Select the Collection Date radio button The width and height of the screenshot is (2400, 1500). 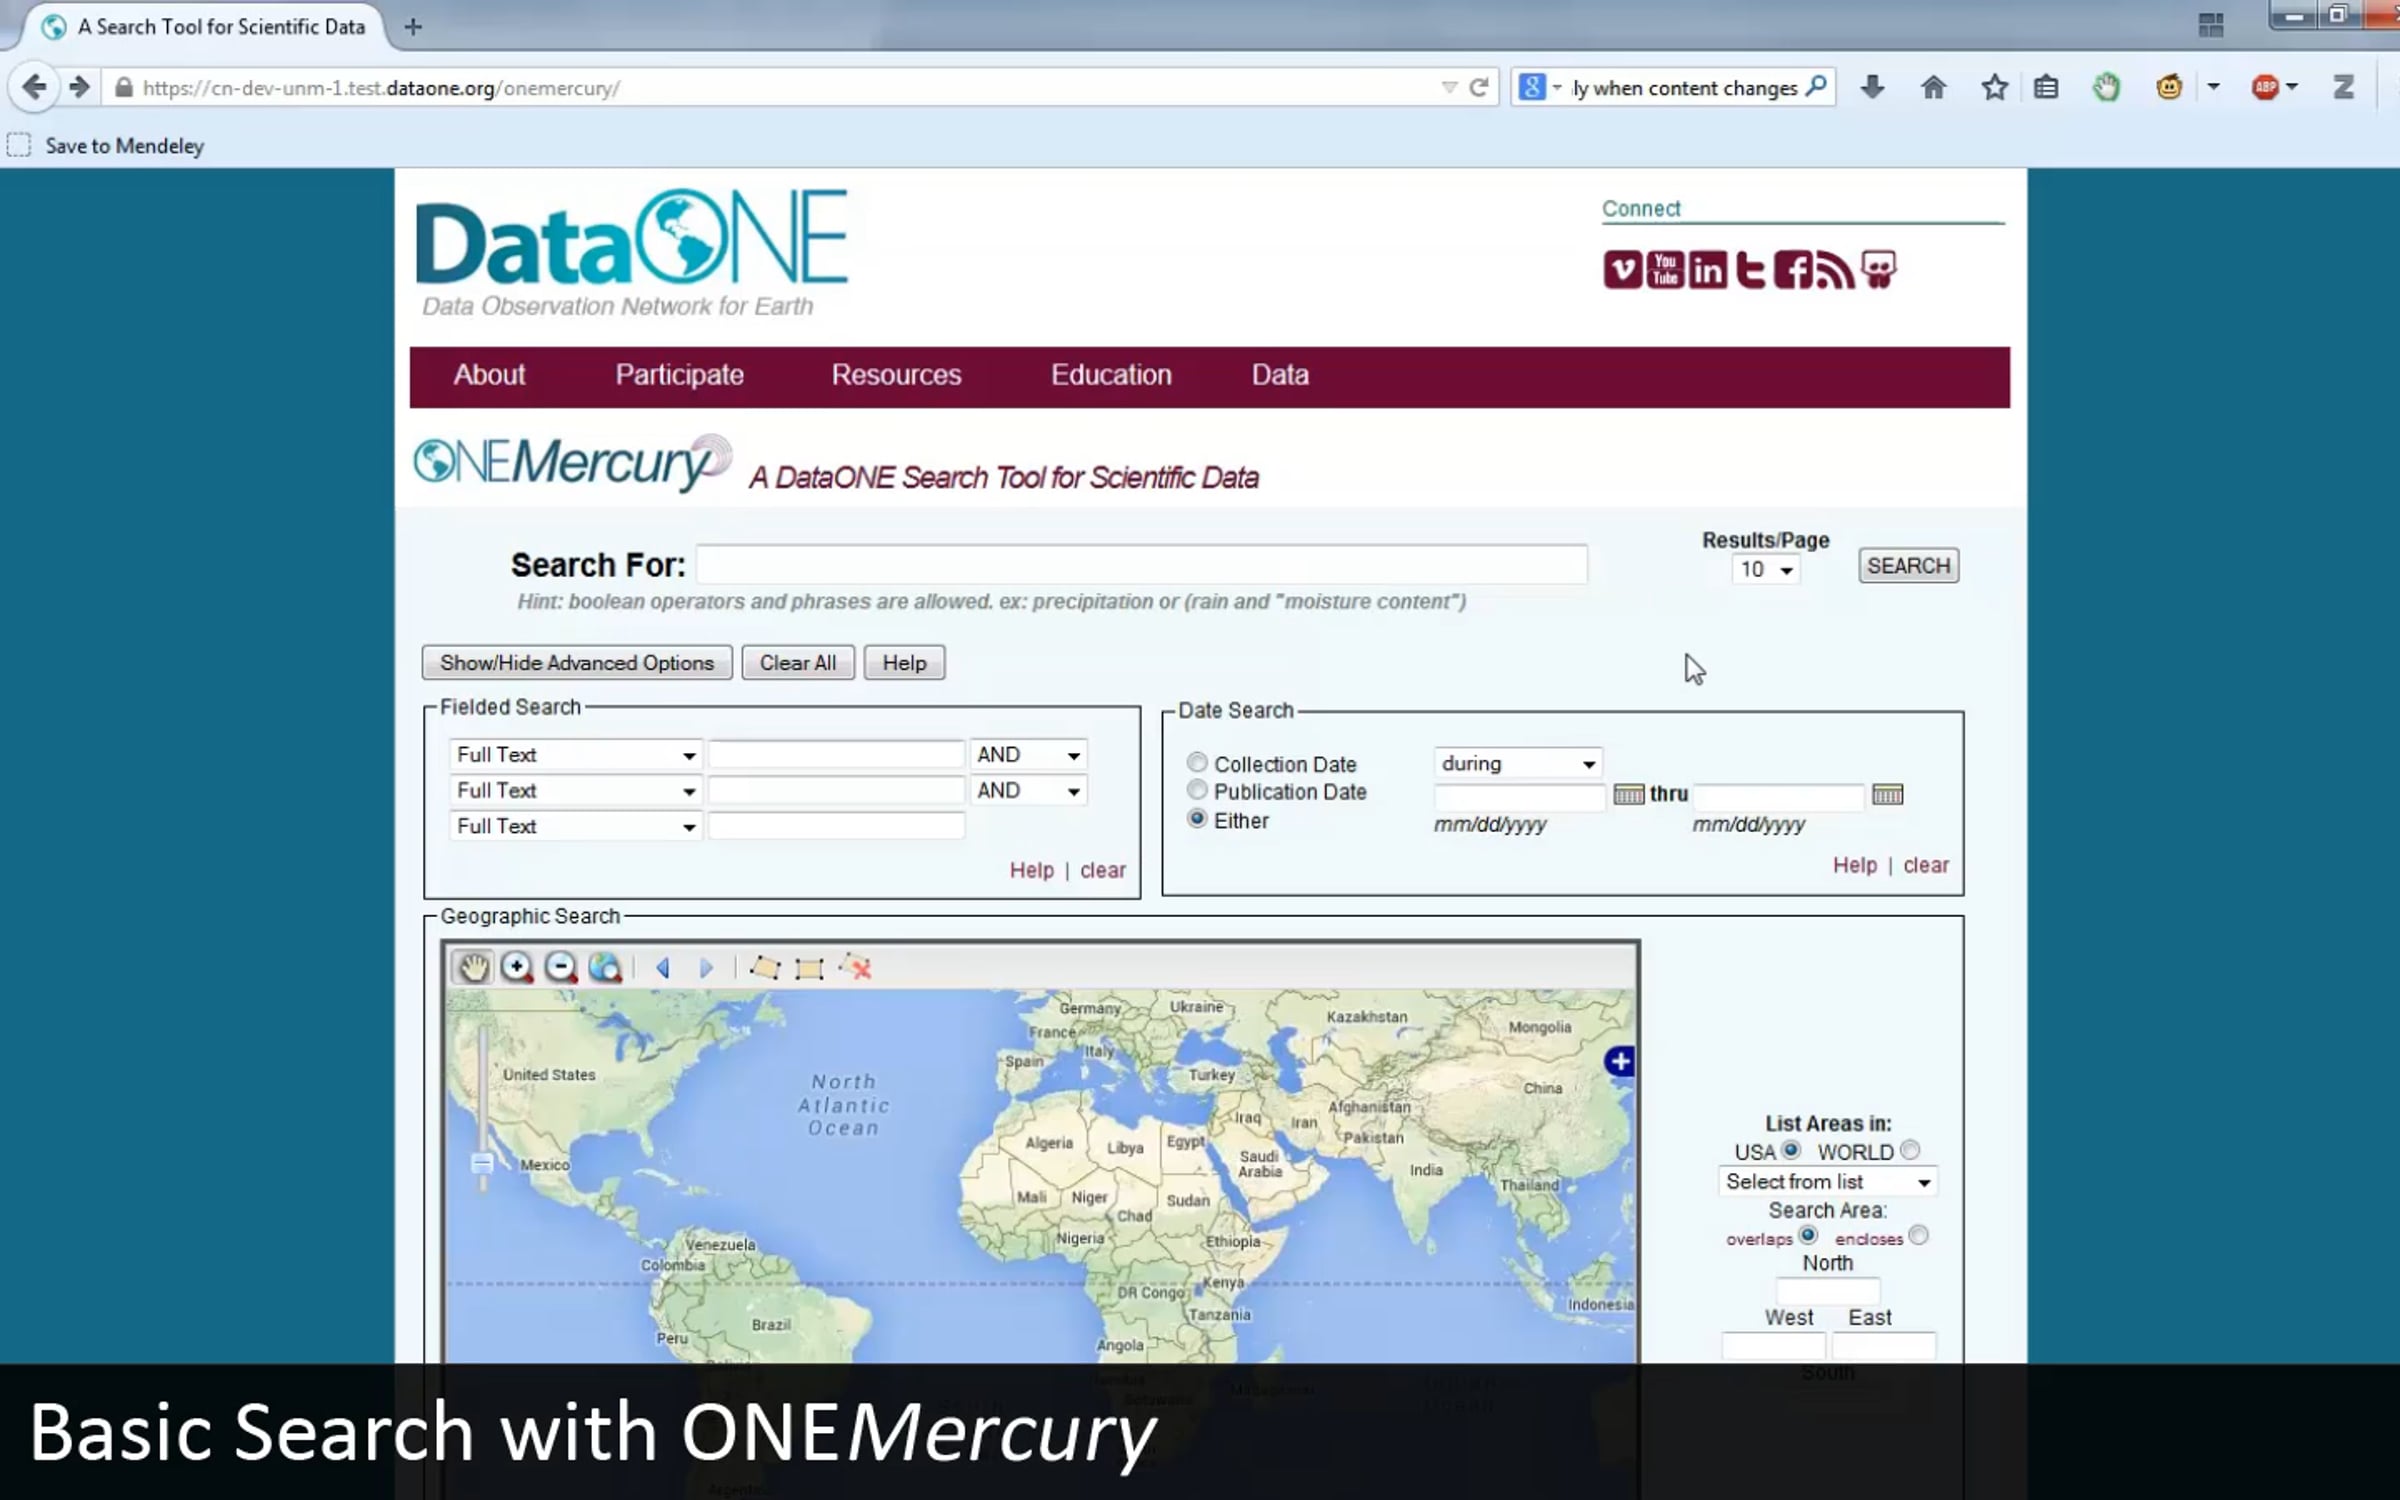[x=1197, y=762]
